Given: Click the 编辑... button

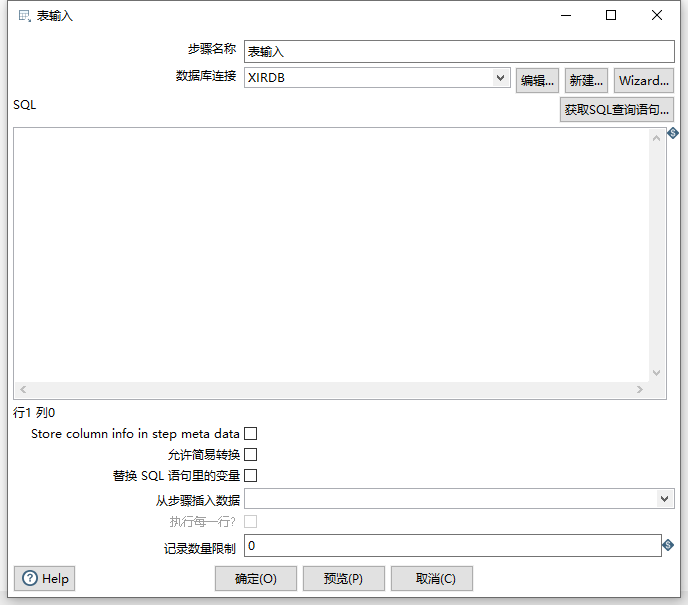Looking at the screenshot, I should [x=537, y=81].
